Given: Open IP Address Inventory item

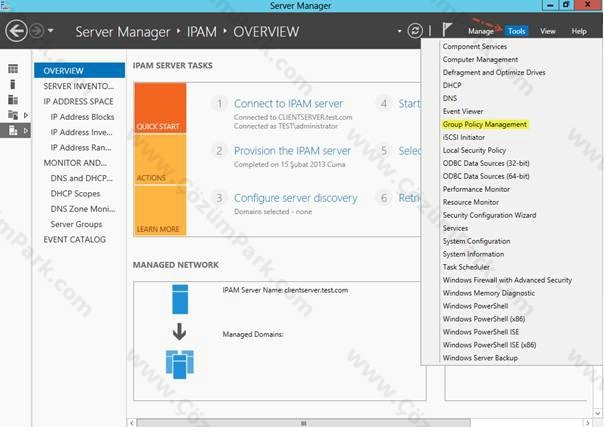Looking at the screenshot, I should [x=81, y=132].
